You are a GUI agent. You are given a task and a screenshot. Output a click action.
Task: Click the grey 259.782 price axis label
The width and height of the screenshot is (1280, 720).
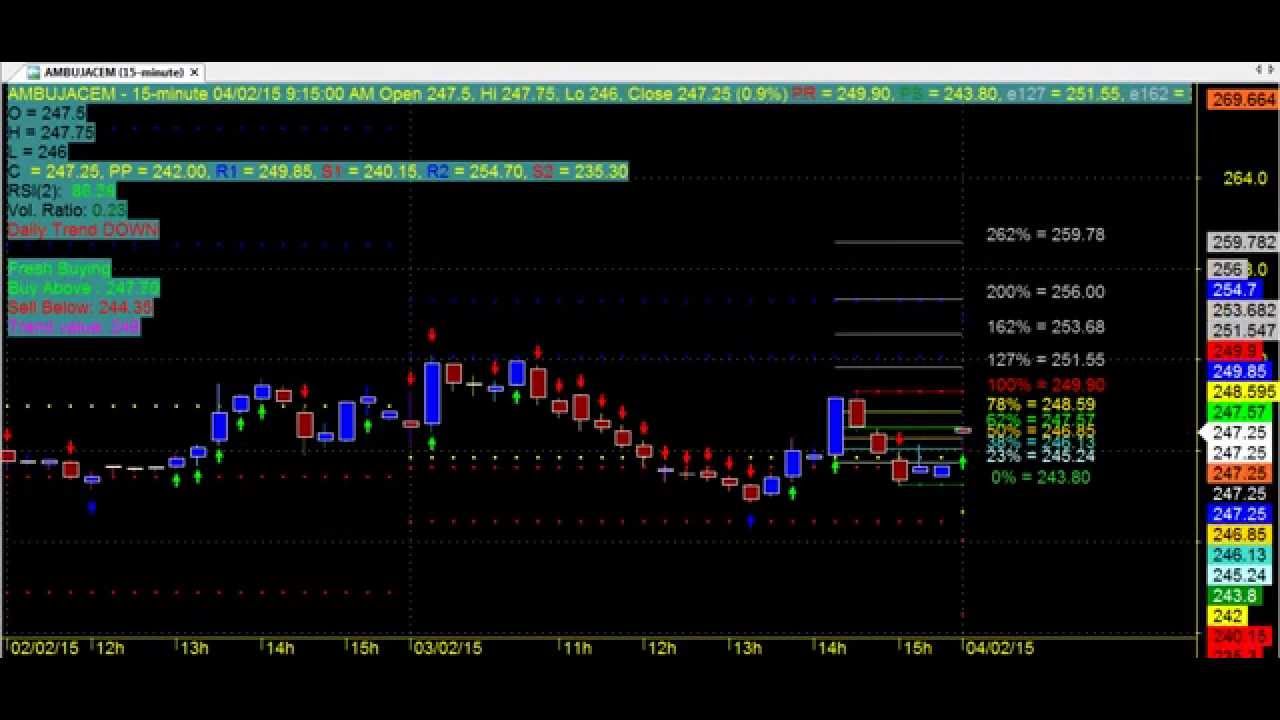1243,242
